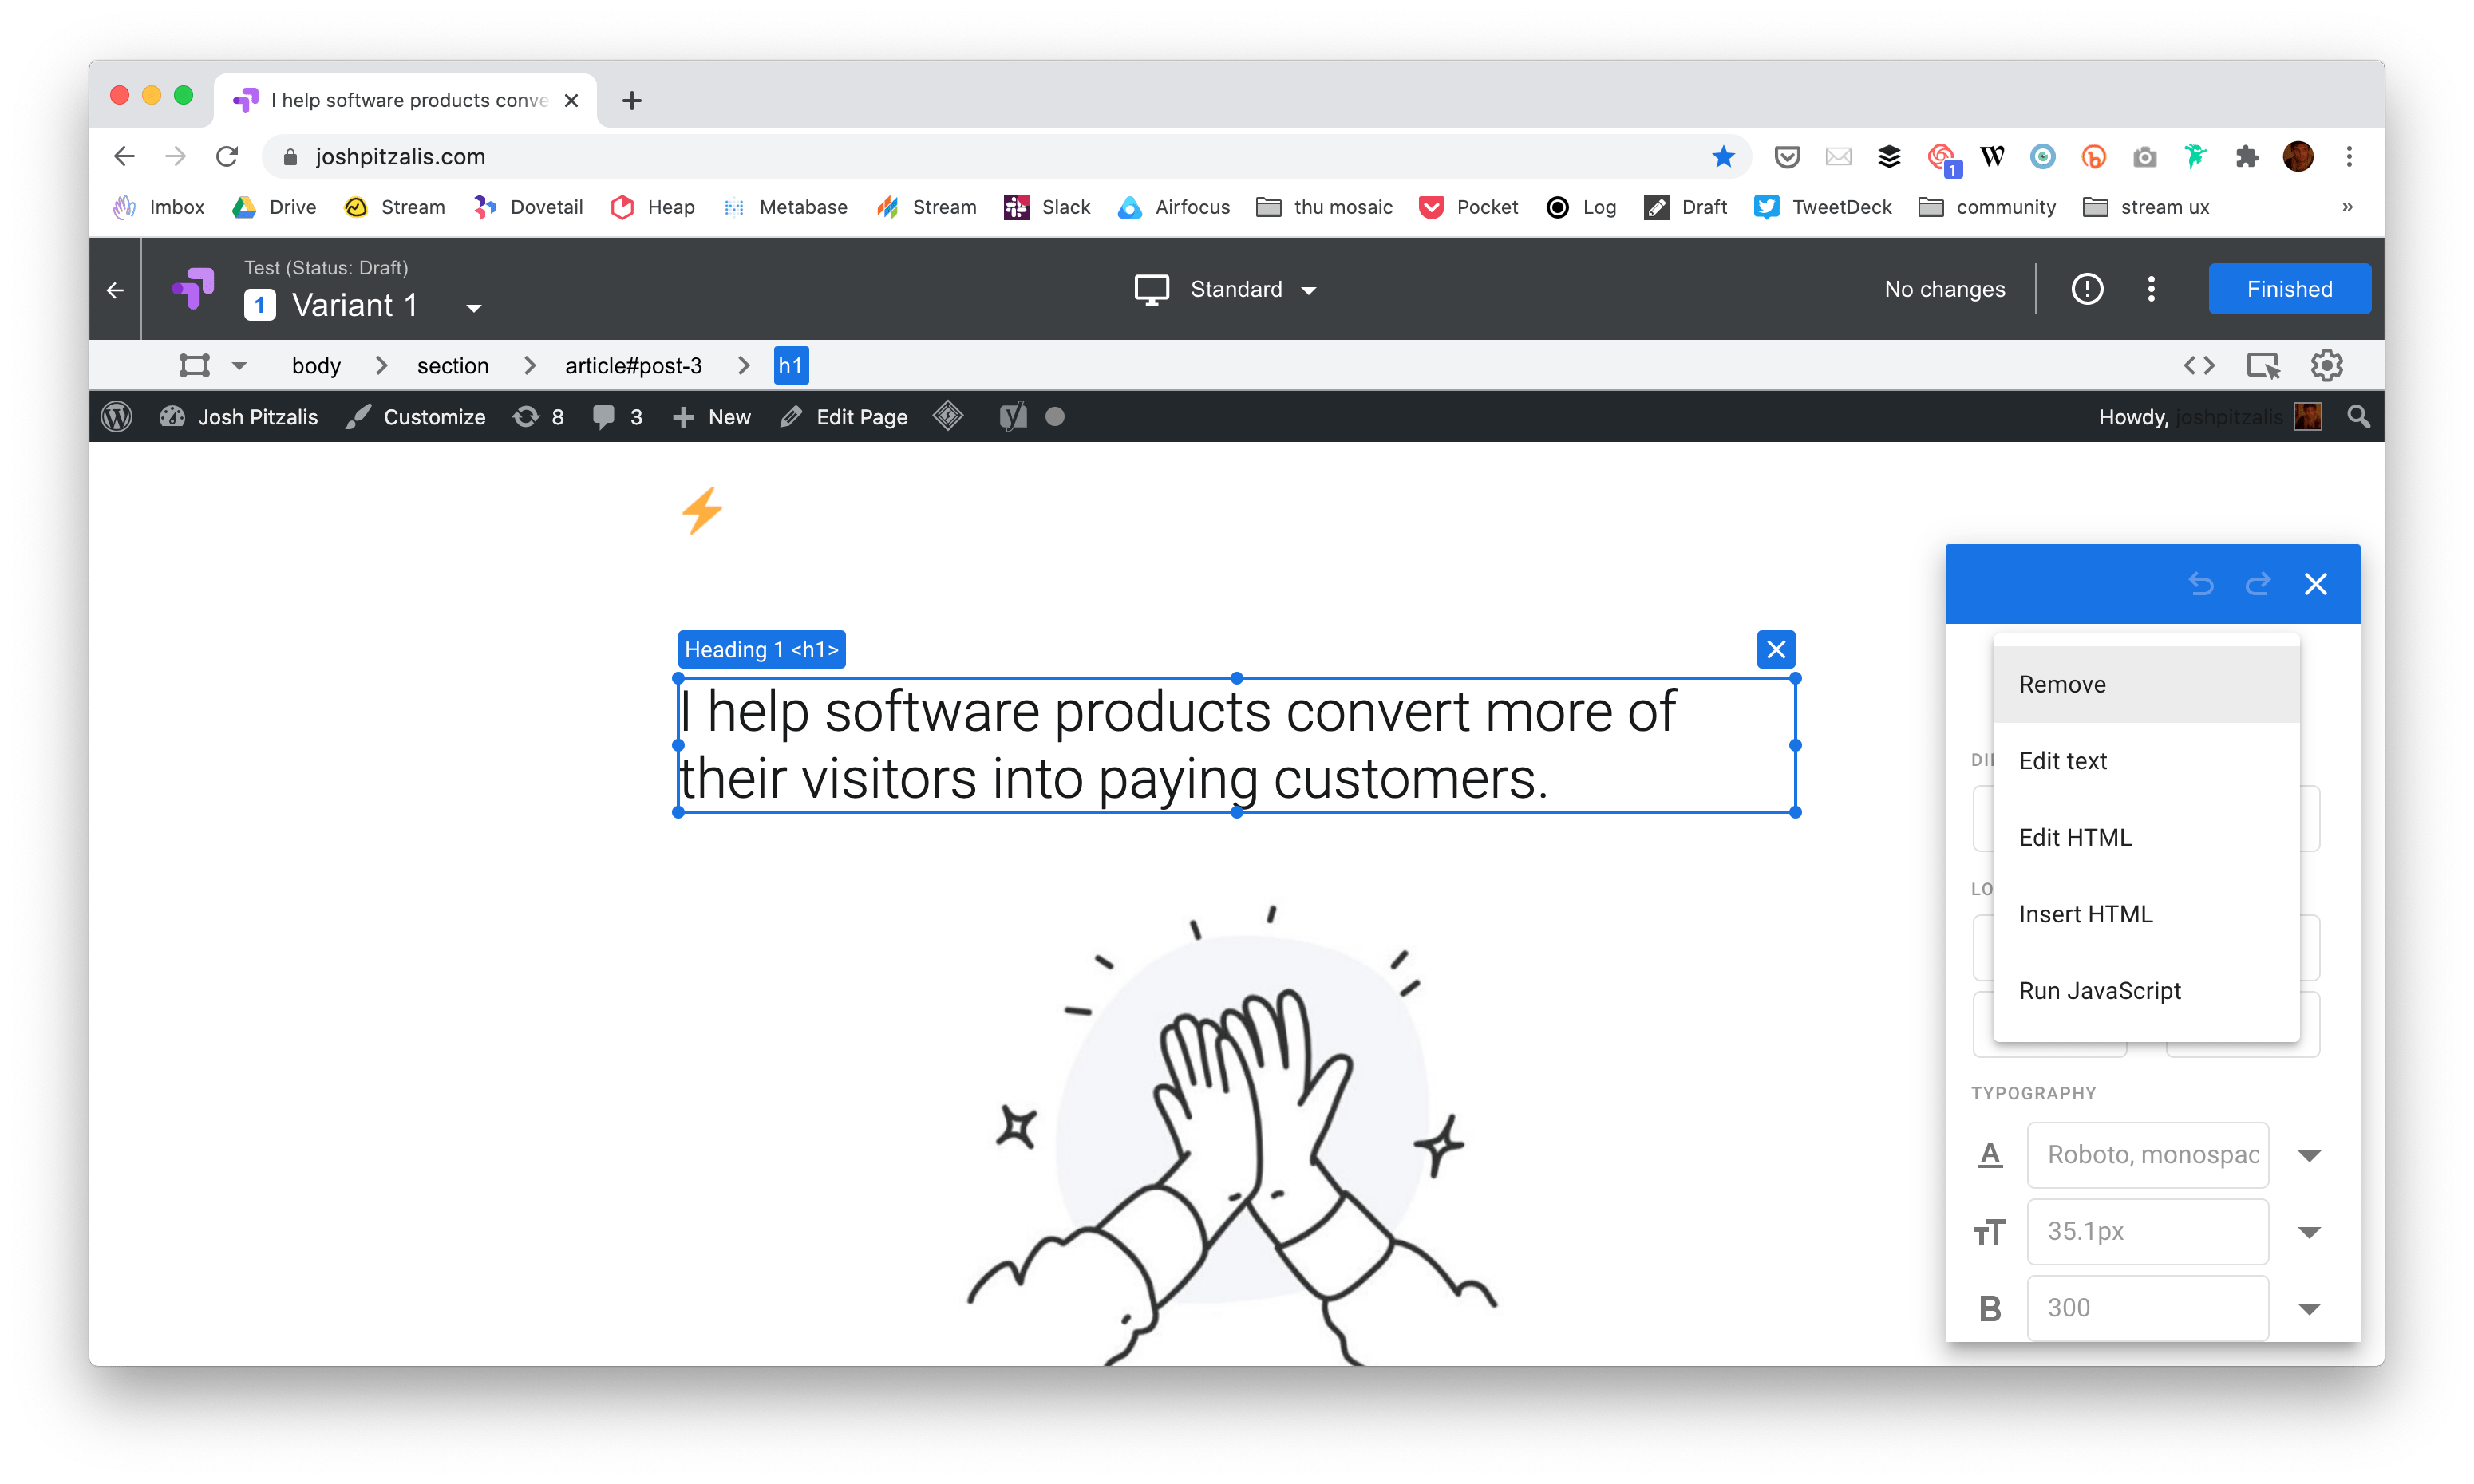Click the redo arrow in editor panel
Viewport: 2474px width, 1484px height.
2257,584
